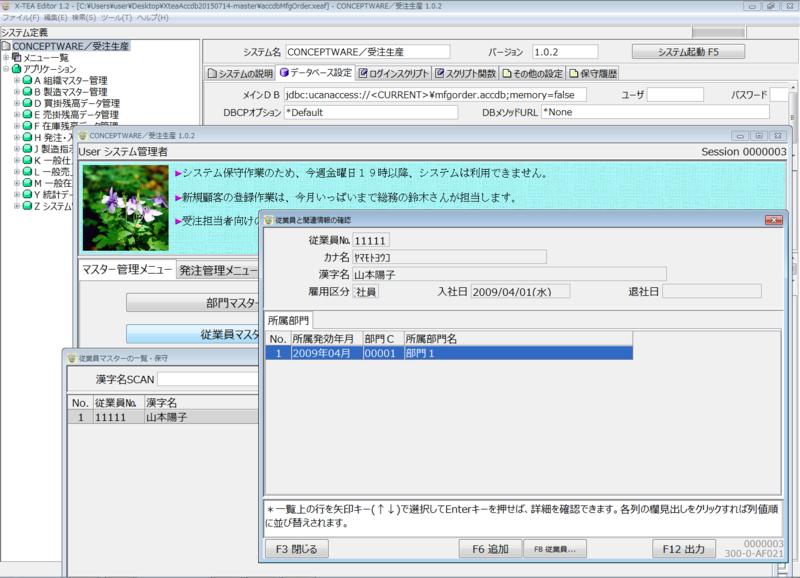Viewport: 800px width, 578px height.
Task: Open the ツール(T) menu
Action: tap(116, 17)
